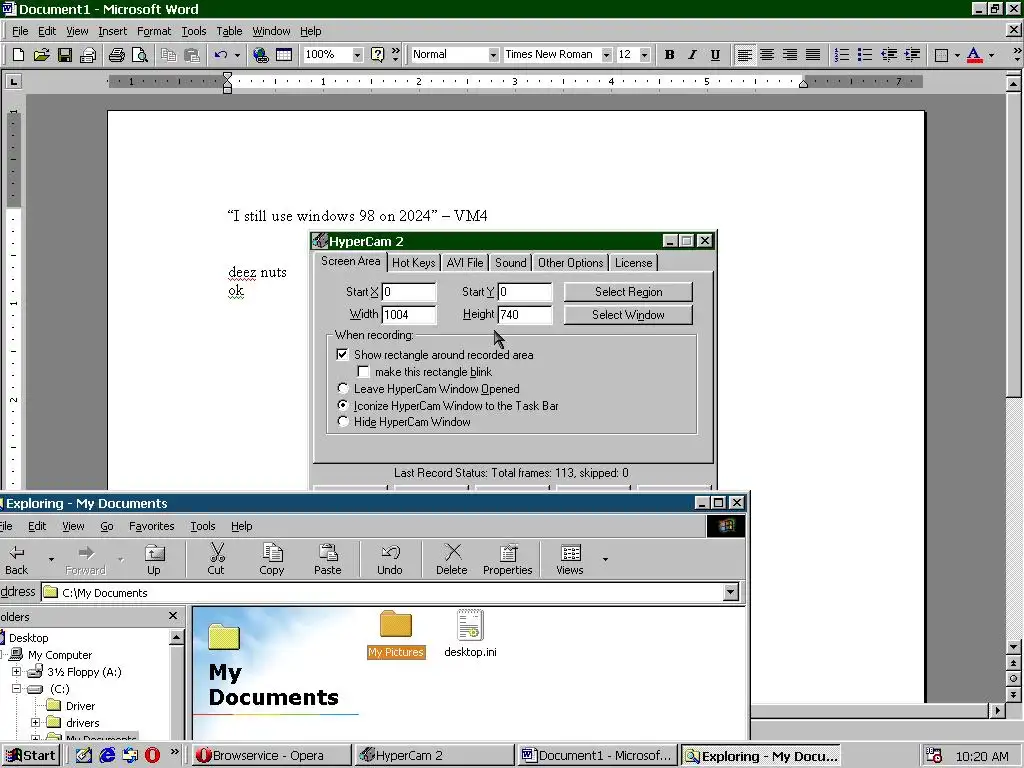The width and height of the screenshot is (1024, 768).
Task: Switch to the Hot Keys tab in HyperCam
Action: (x=413, y=263)
